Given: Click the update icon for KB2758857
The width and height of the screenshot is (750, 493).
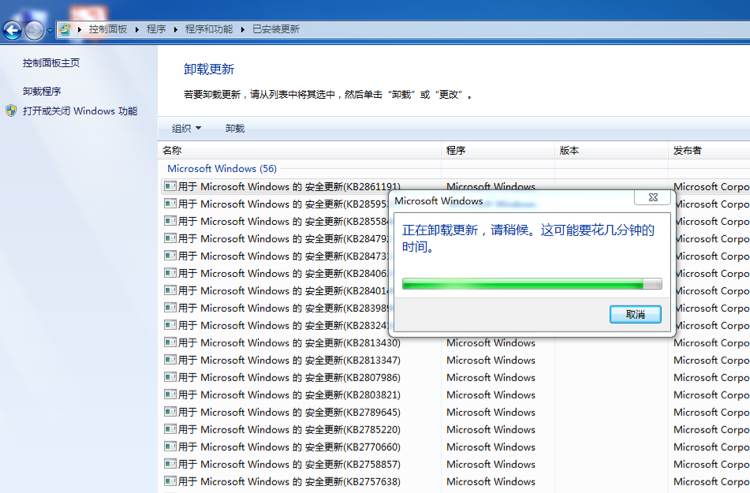Looking at the screenshot, I should [x=170, y=464].
